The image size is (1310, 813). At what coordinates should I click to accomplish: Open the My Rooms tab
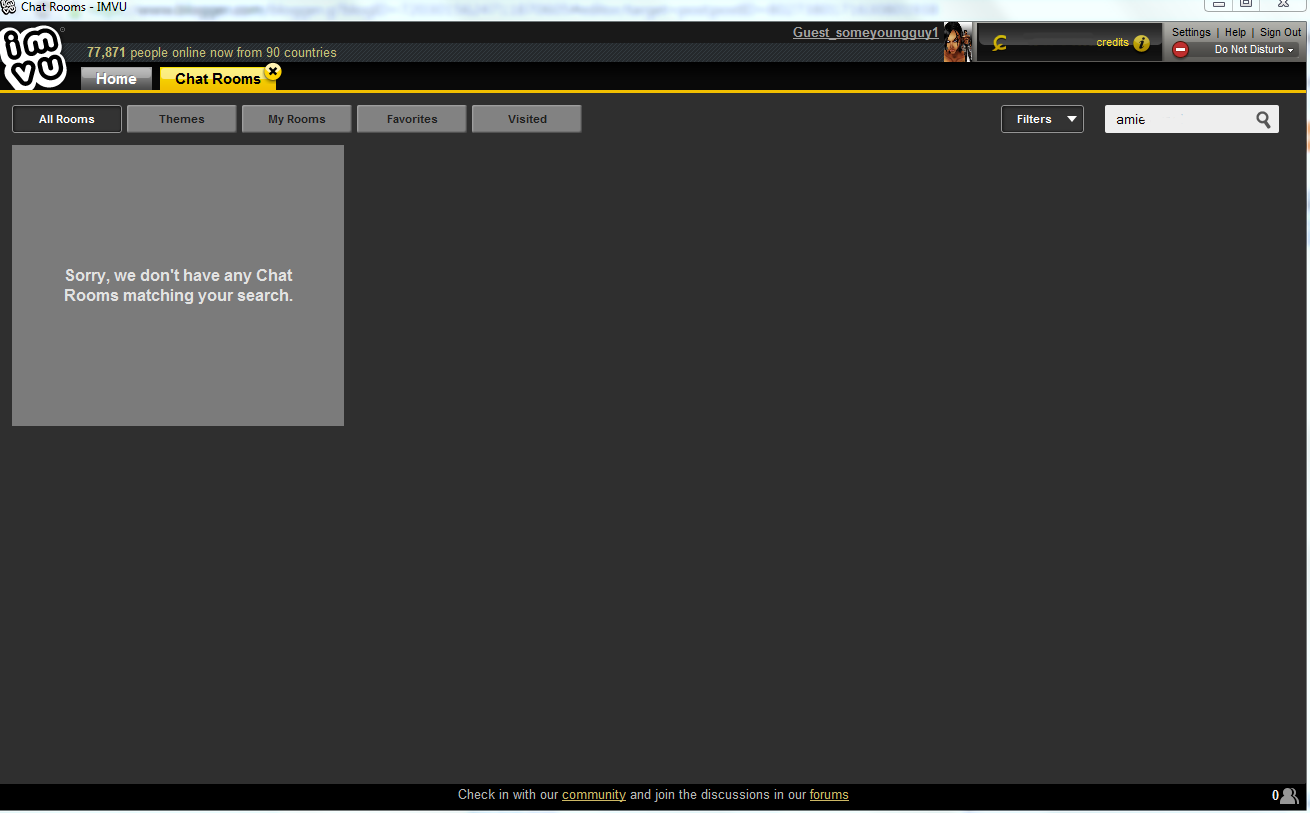[297, 119]
